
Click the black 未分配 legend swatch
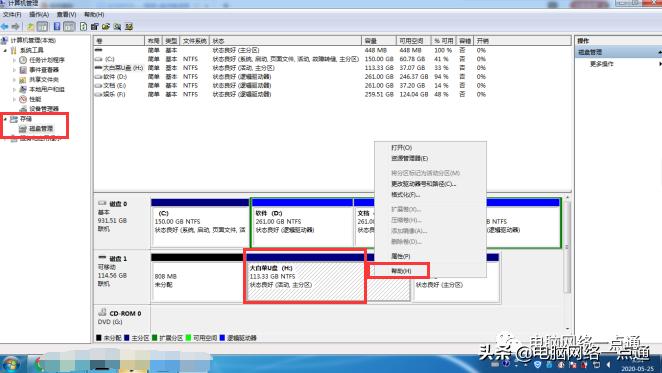coord(99,338)
